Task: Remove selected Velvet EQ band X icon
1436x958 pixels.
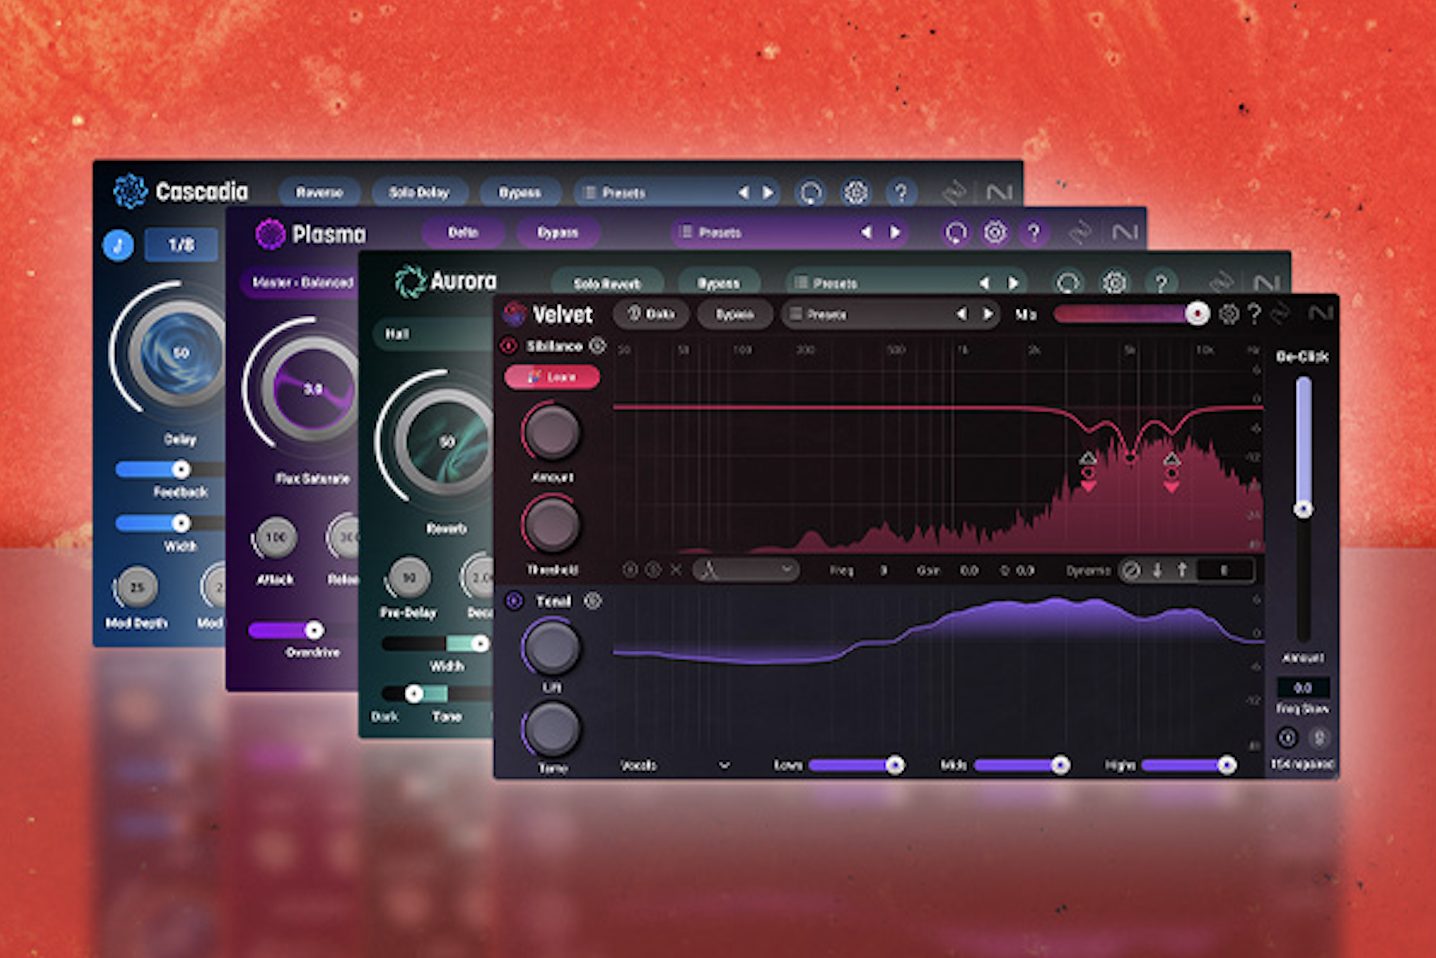Action: [676, 570]
